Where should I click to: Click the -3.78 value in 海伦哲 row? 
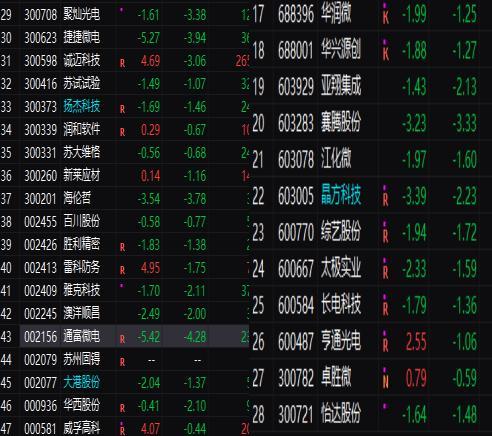(195, 199)
